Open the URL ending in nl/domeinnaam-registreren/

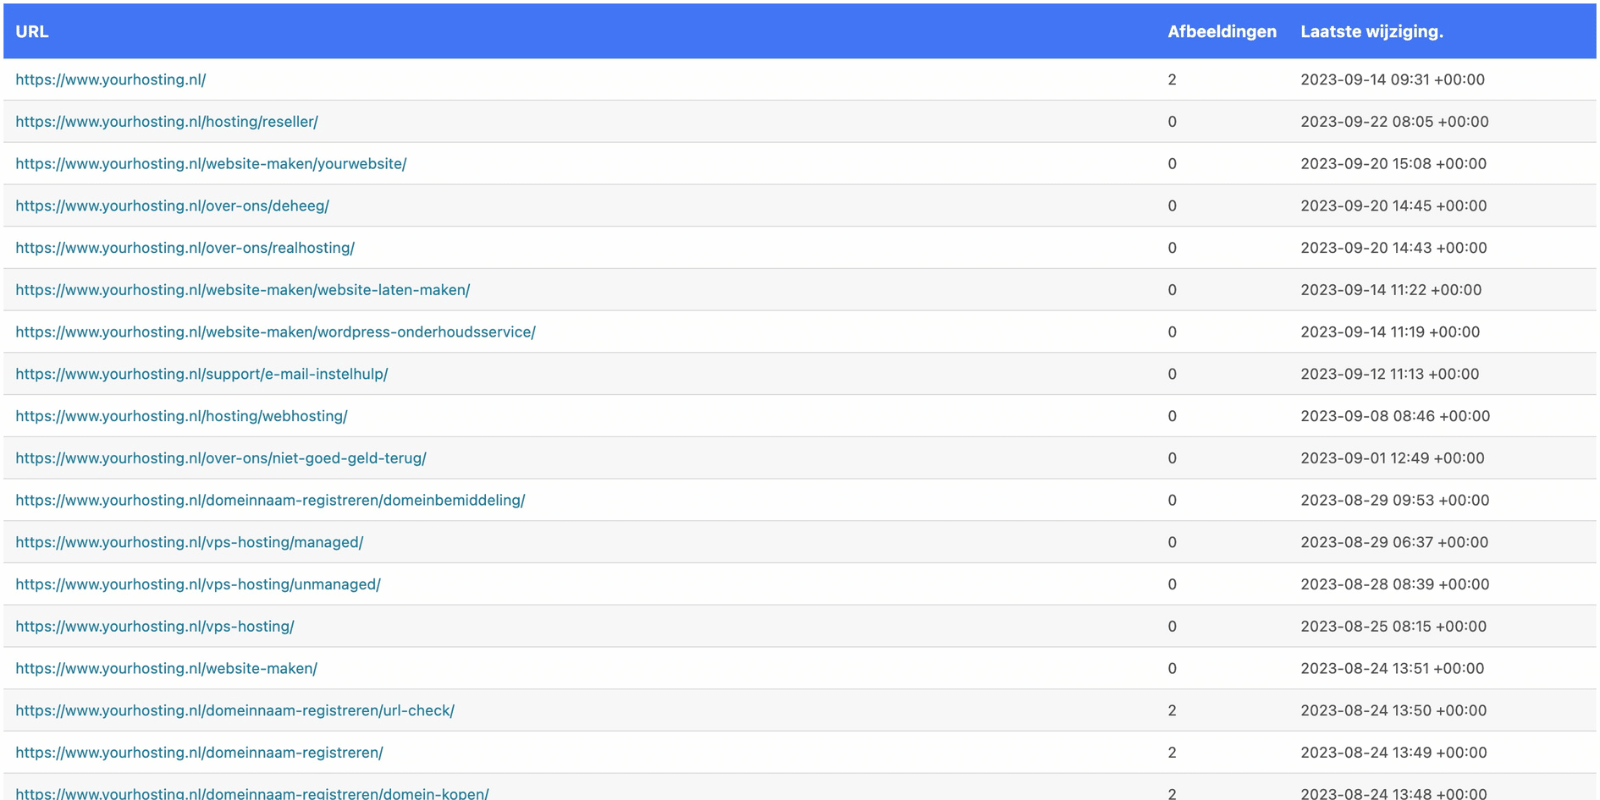pyautogui.click(x=200, y=752)
